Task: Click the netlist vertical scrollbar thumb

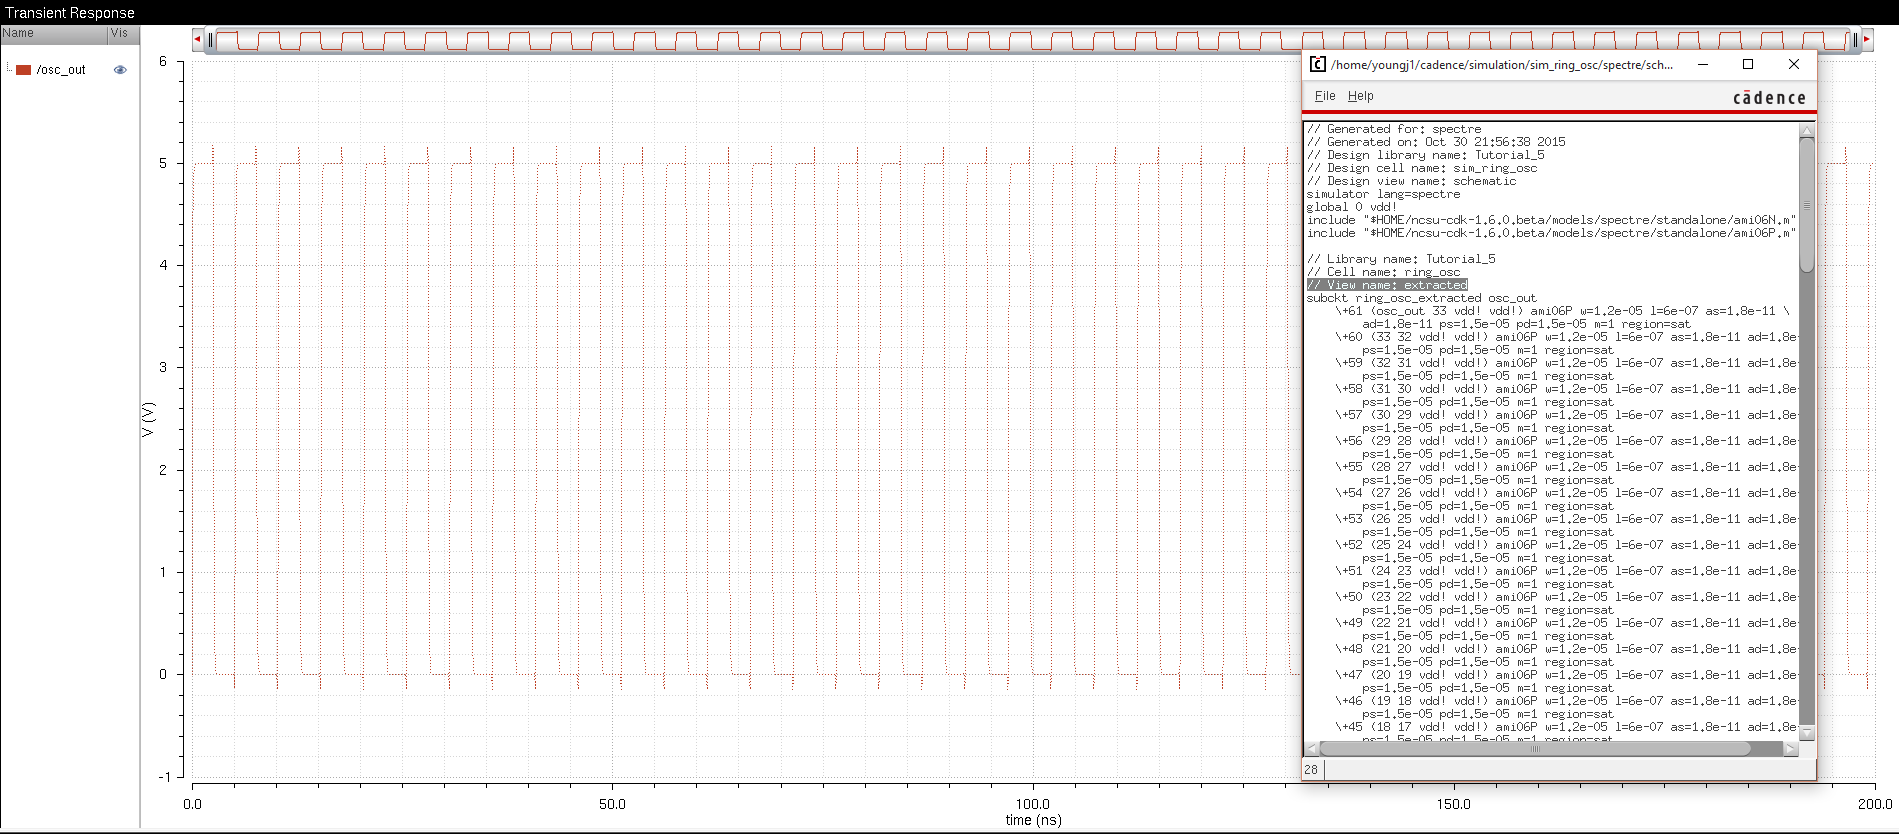Action: (1806, 205)
